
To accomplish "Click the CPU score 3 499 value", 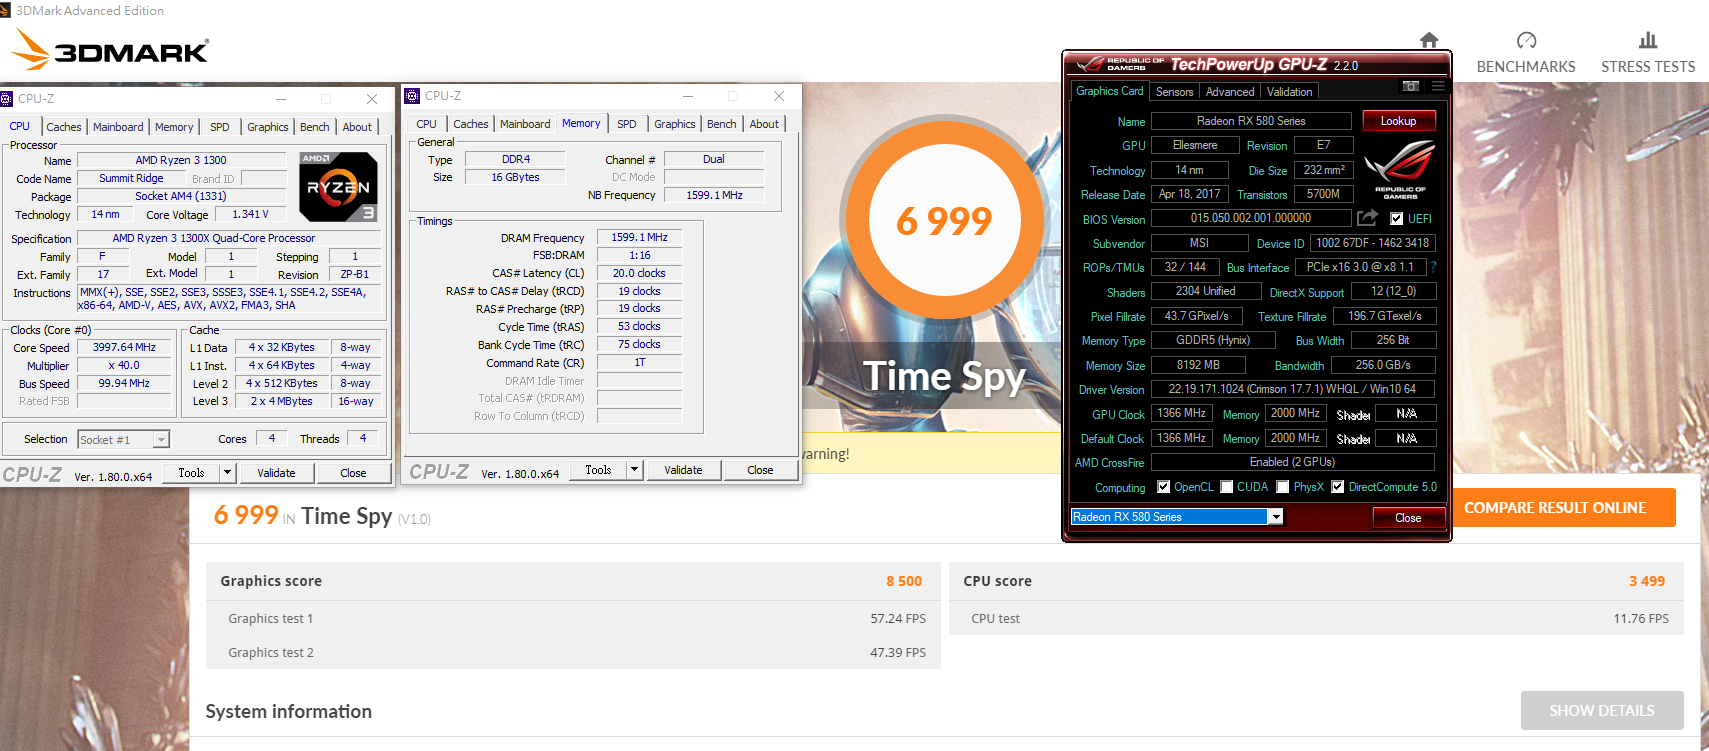I will coord(1647,581).
